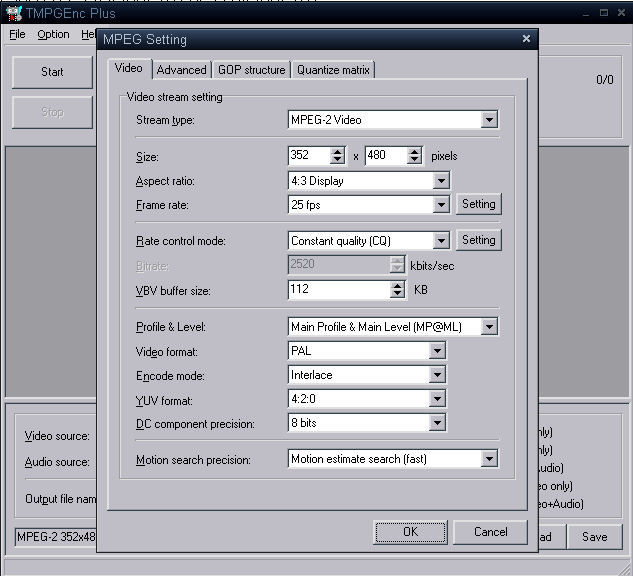Screen dimensions: 633x576
Task: Expand the Motion search precision dropdown
Action: click(x=489, y=459)
